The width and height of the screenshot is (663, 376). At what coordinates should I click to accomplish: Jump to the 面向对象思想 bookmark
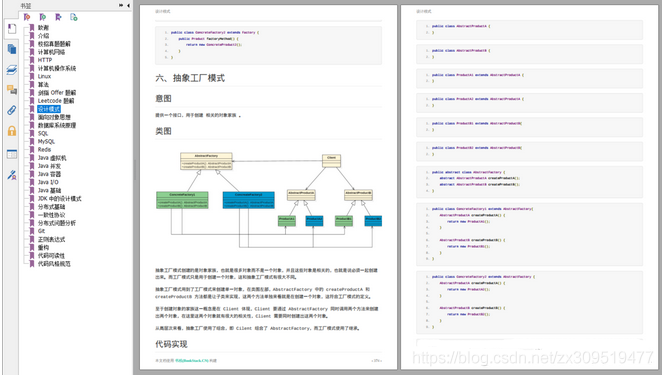coord(54,117)
